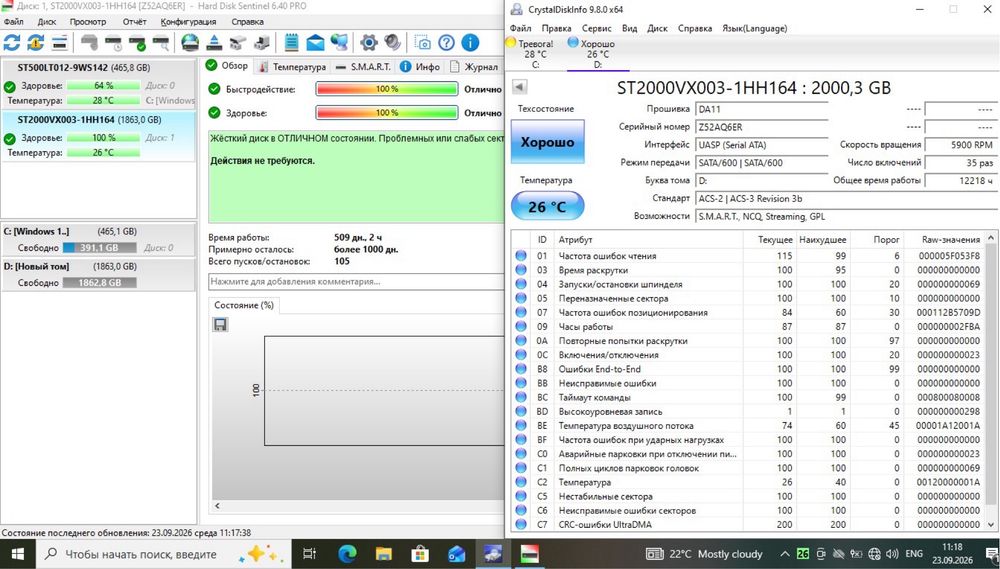1000x569 pixels.
Task: Open the Правка menu in CrystalDiskInfo
Action: point(556,28)
